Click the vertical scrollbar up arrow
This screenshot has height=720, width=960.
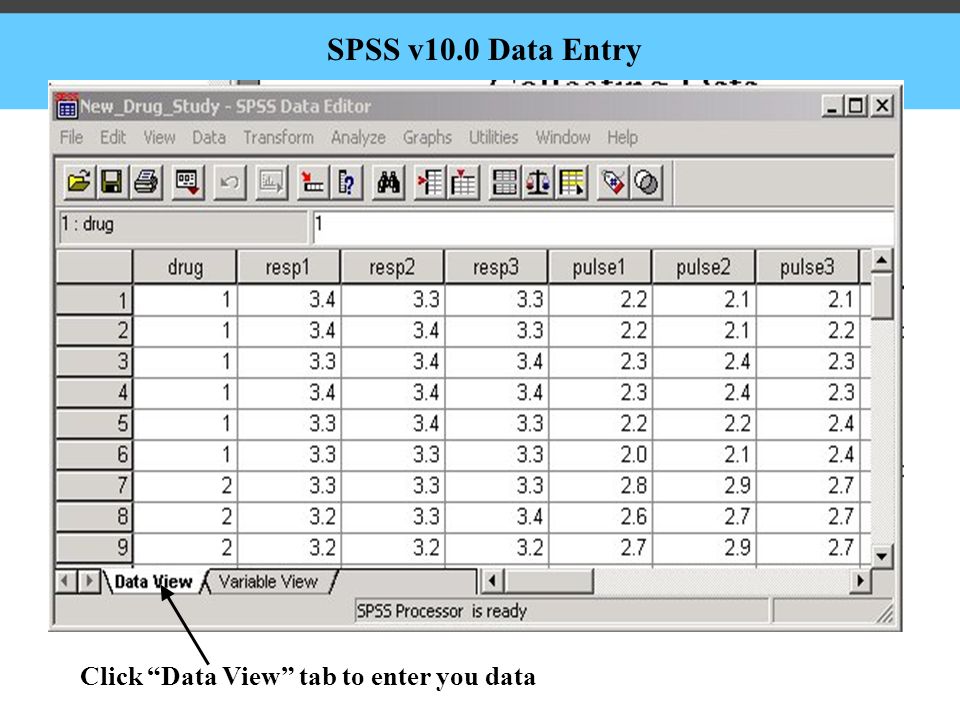882,260
